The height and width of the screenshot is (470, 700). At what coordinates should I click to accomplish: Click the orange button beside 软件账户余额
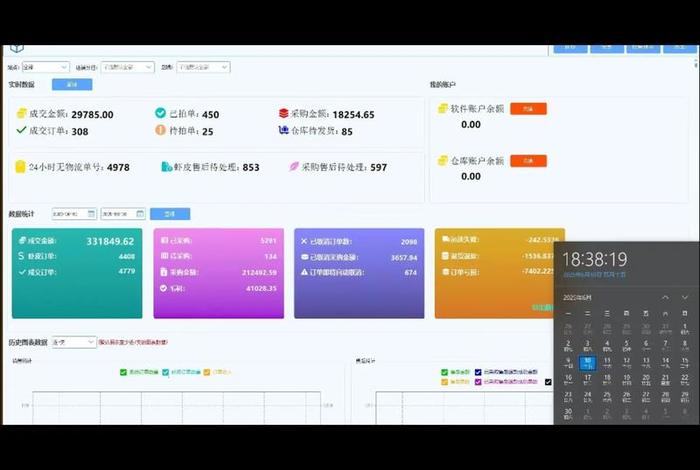coord(529,108)
